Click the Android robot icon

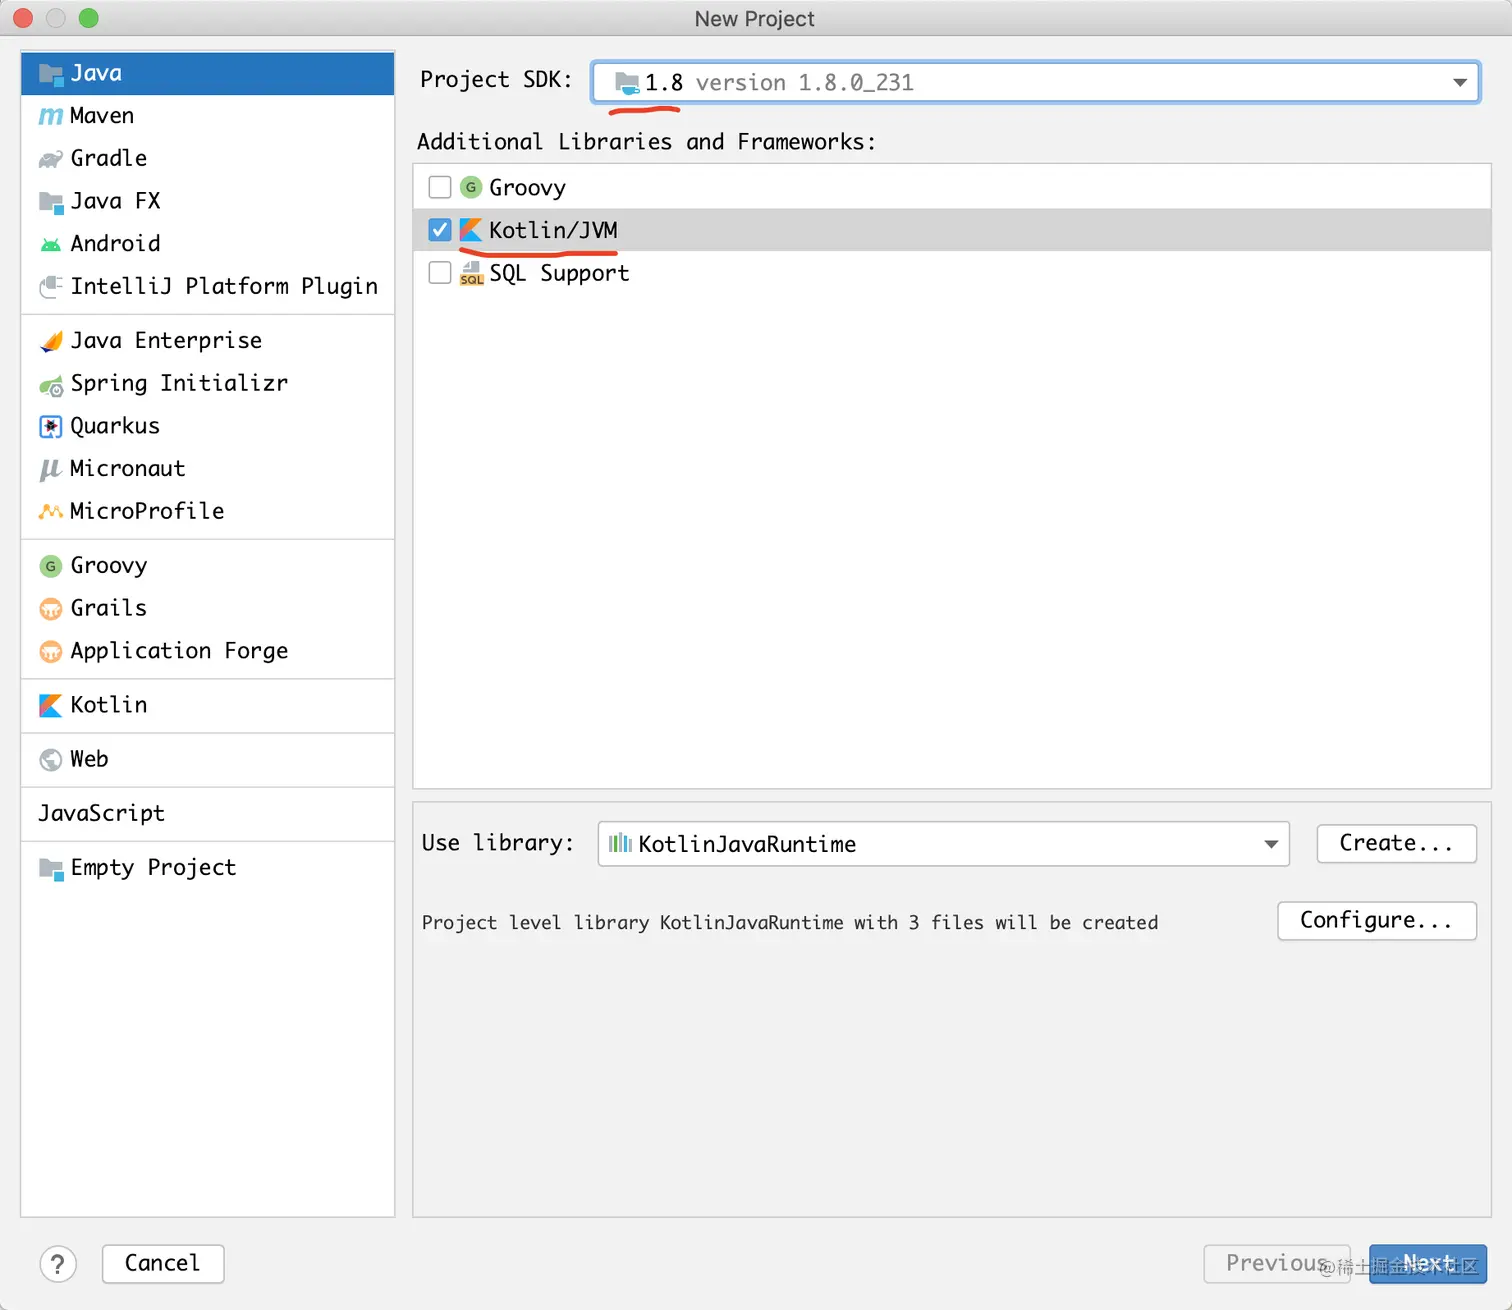click(x=51, y=245)
